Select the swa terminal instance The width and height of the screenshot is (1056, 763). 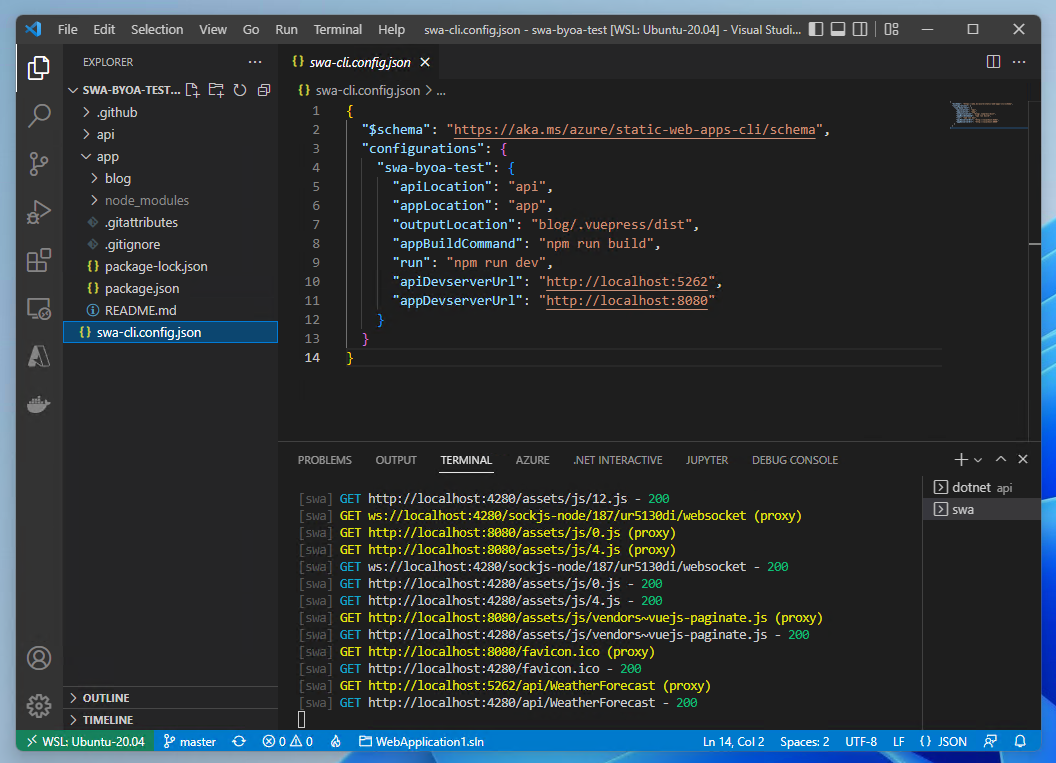coord(982,510)
